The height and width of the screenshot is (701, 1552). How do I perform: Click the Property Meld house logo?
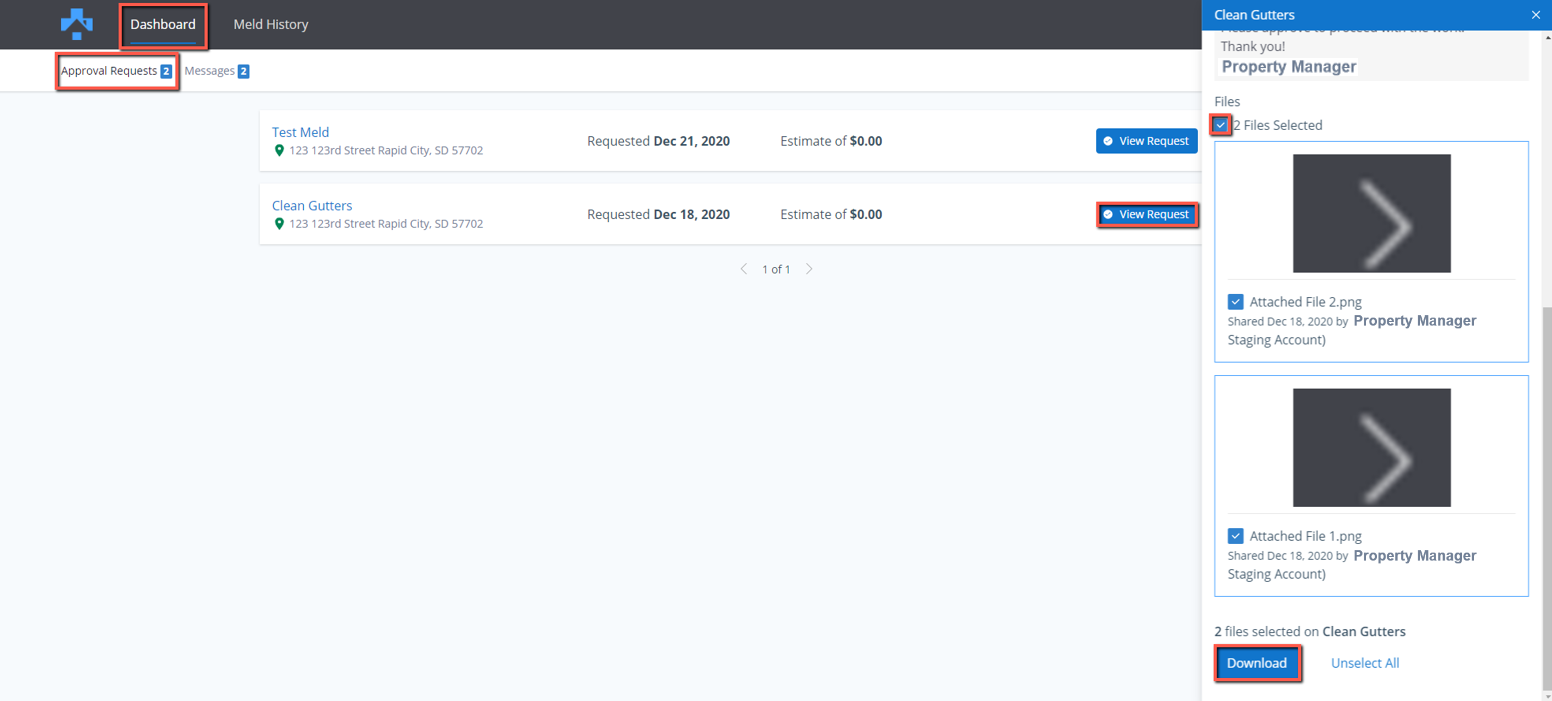[x=76, y=24]
